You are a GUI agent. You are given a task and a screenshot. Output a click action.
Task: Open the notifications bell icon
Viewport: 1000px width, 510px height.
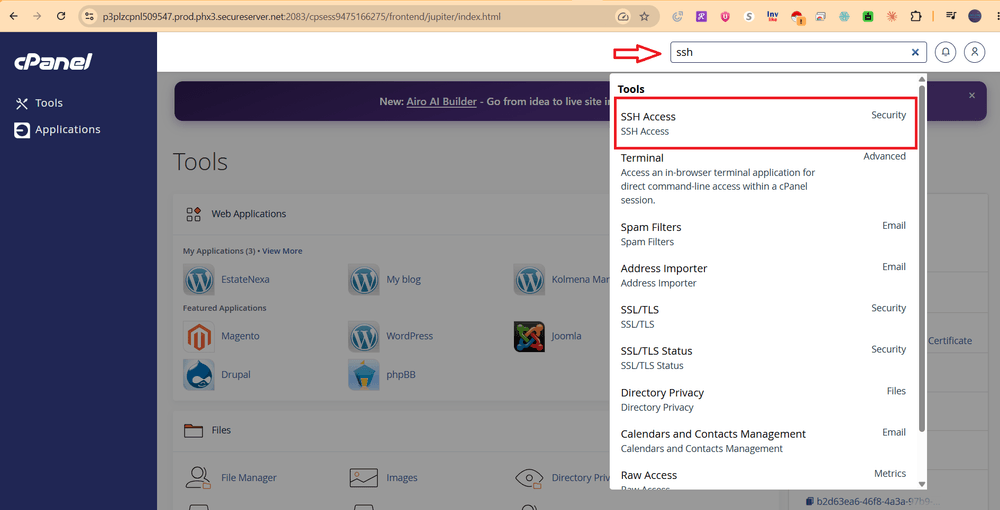point(945,52)
